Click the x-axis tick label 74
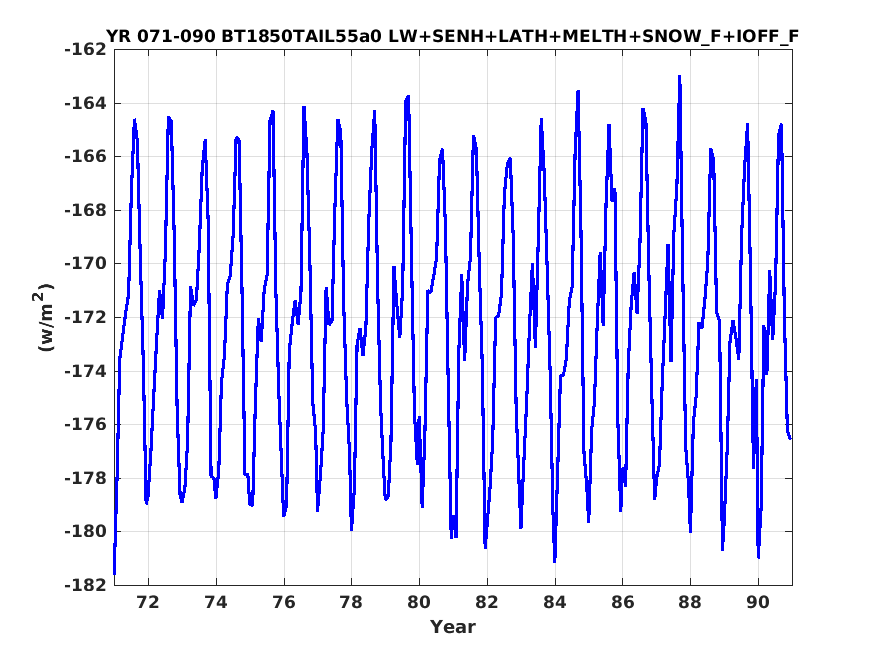875x656 pixels. click(x=216, y=602)
